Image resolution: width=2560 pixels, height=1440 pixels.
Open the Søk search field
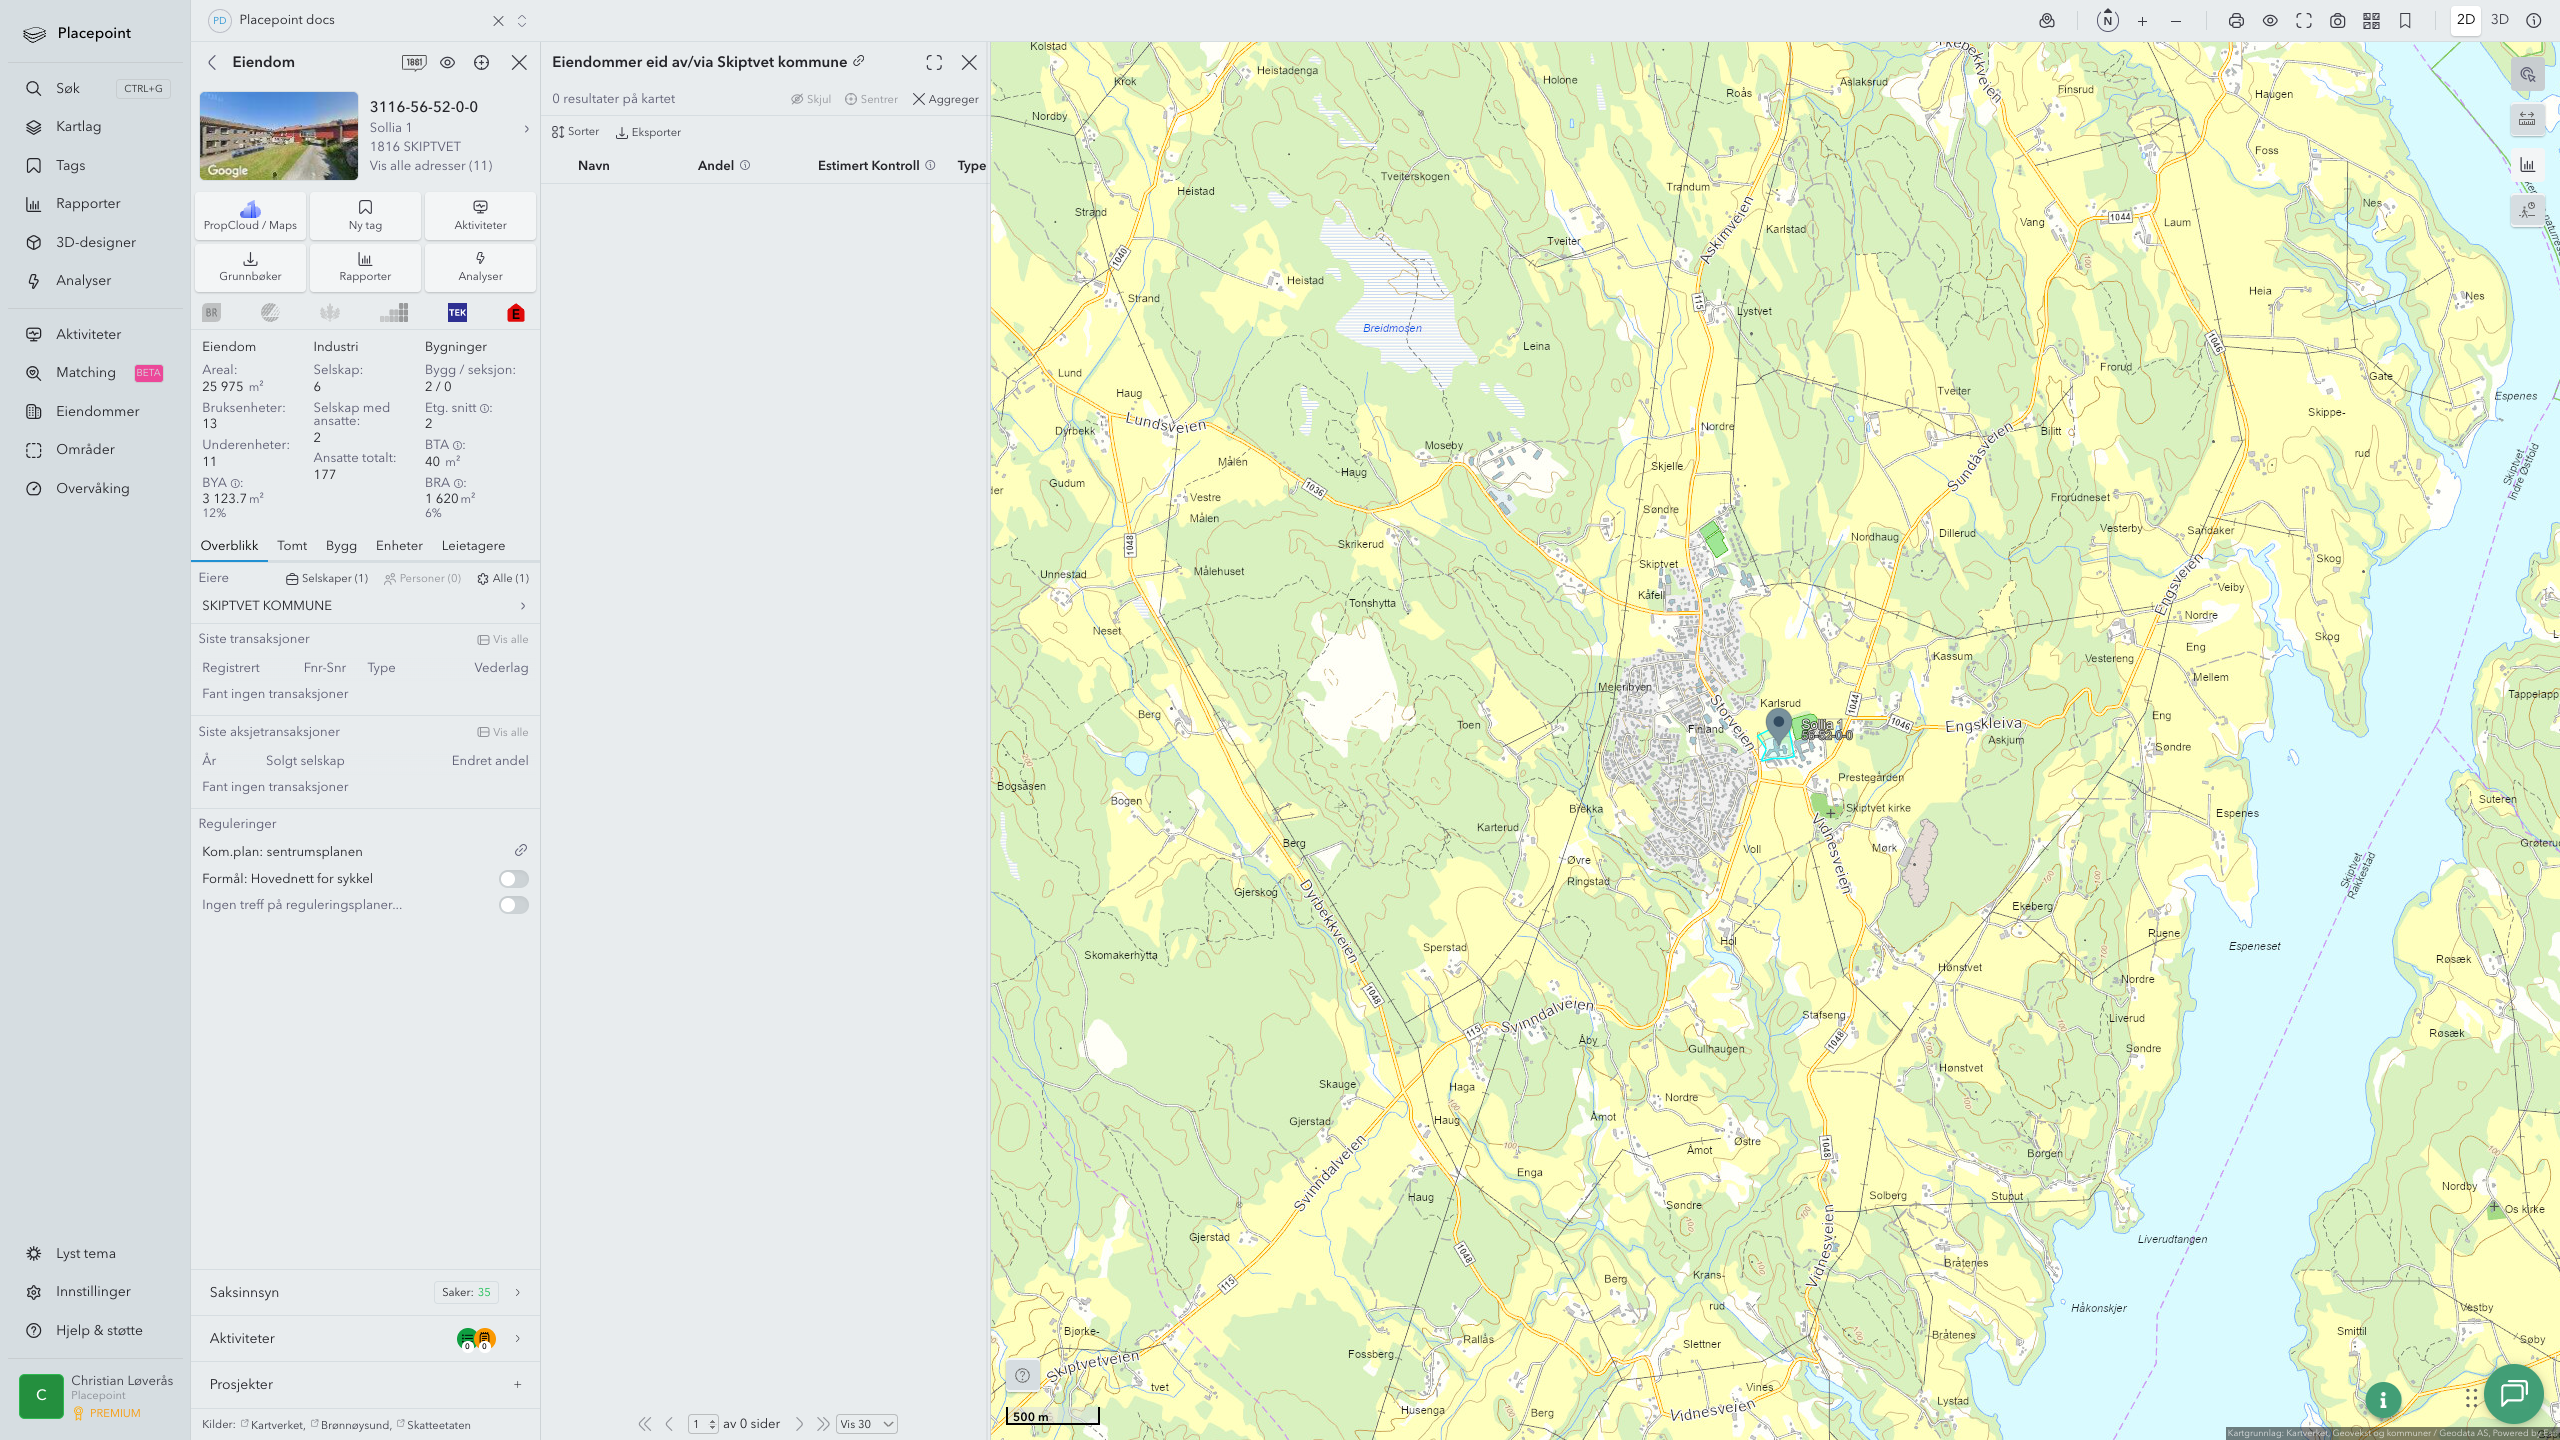pyautogui.click(x=98, y=88)
